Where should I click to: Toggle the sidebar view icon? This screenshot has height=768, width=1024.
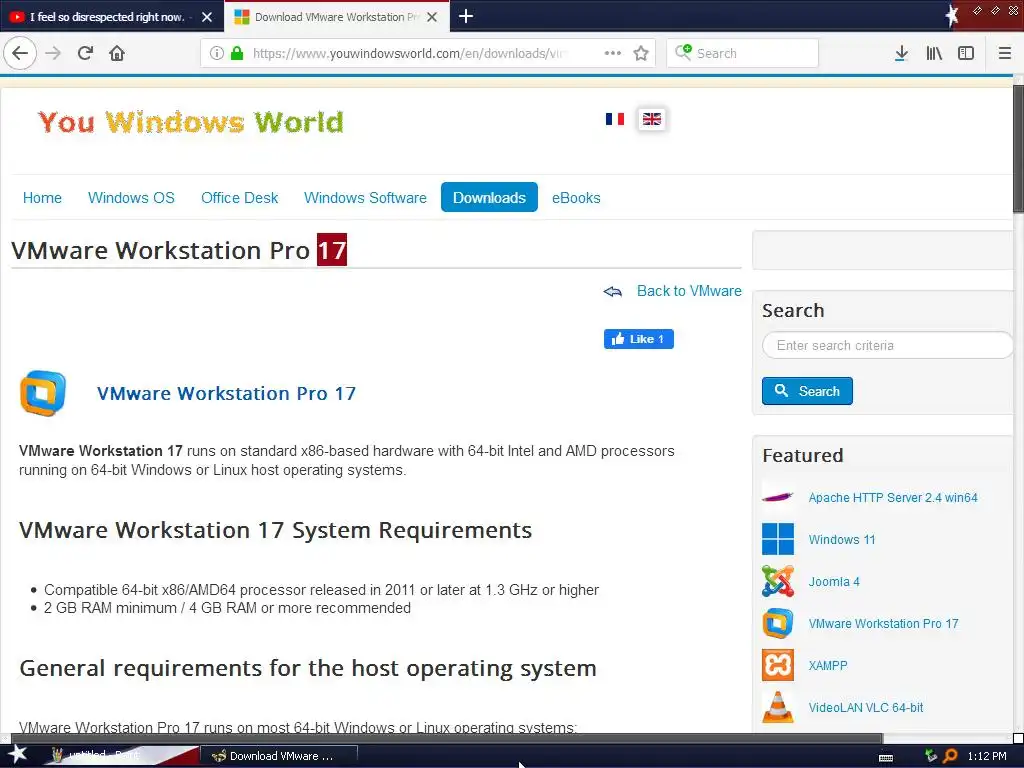tap(966, 53)
